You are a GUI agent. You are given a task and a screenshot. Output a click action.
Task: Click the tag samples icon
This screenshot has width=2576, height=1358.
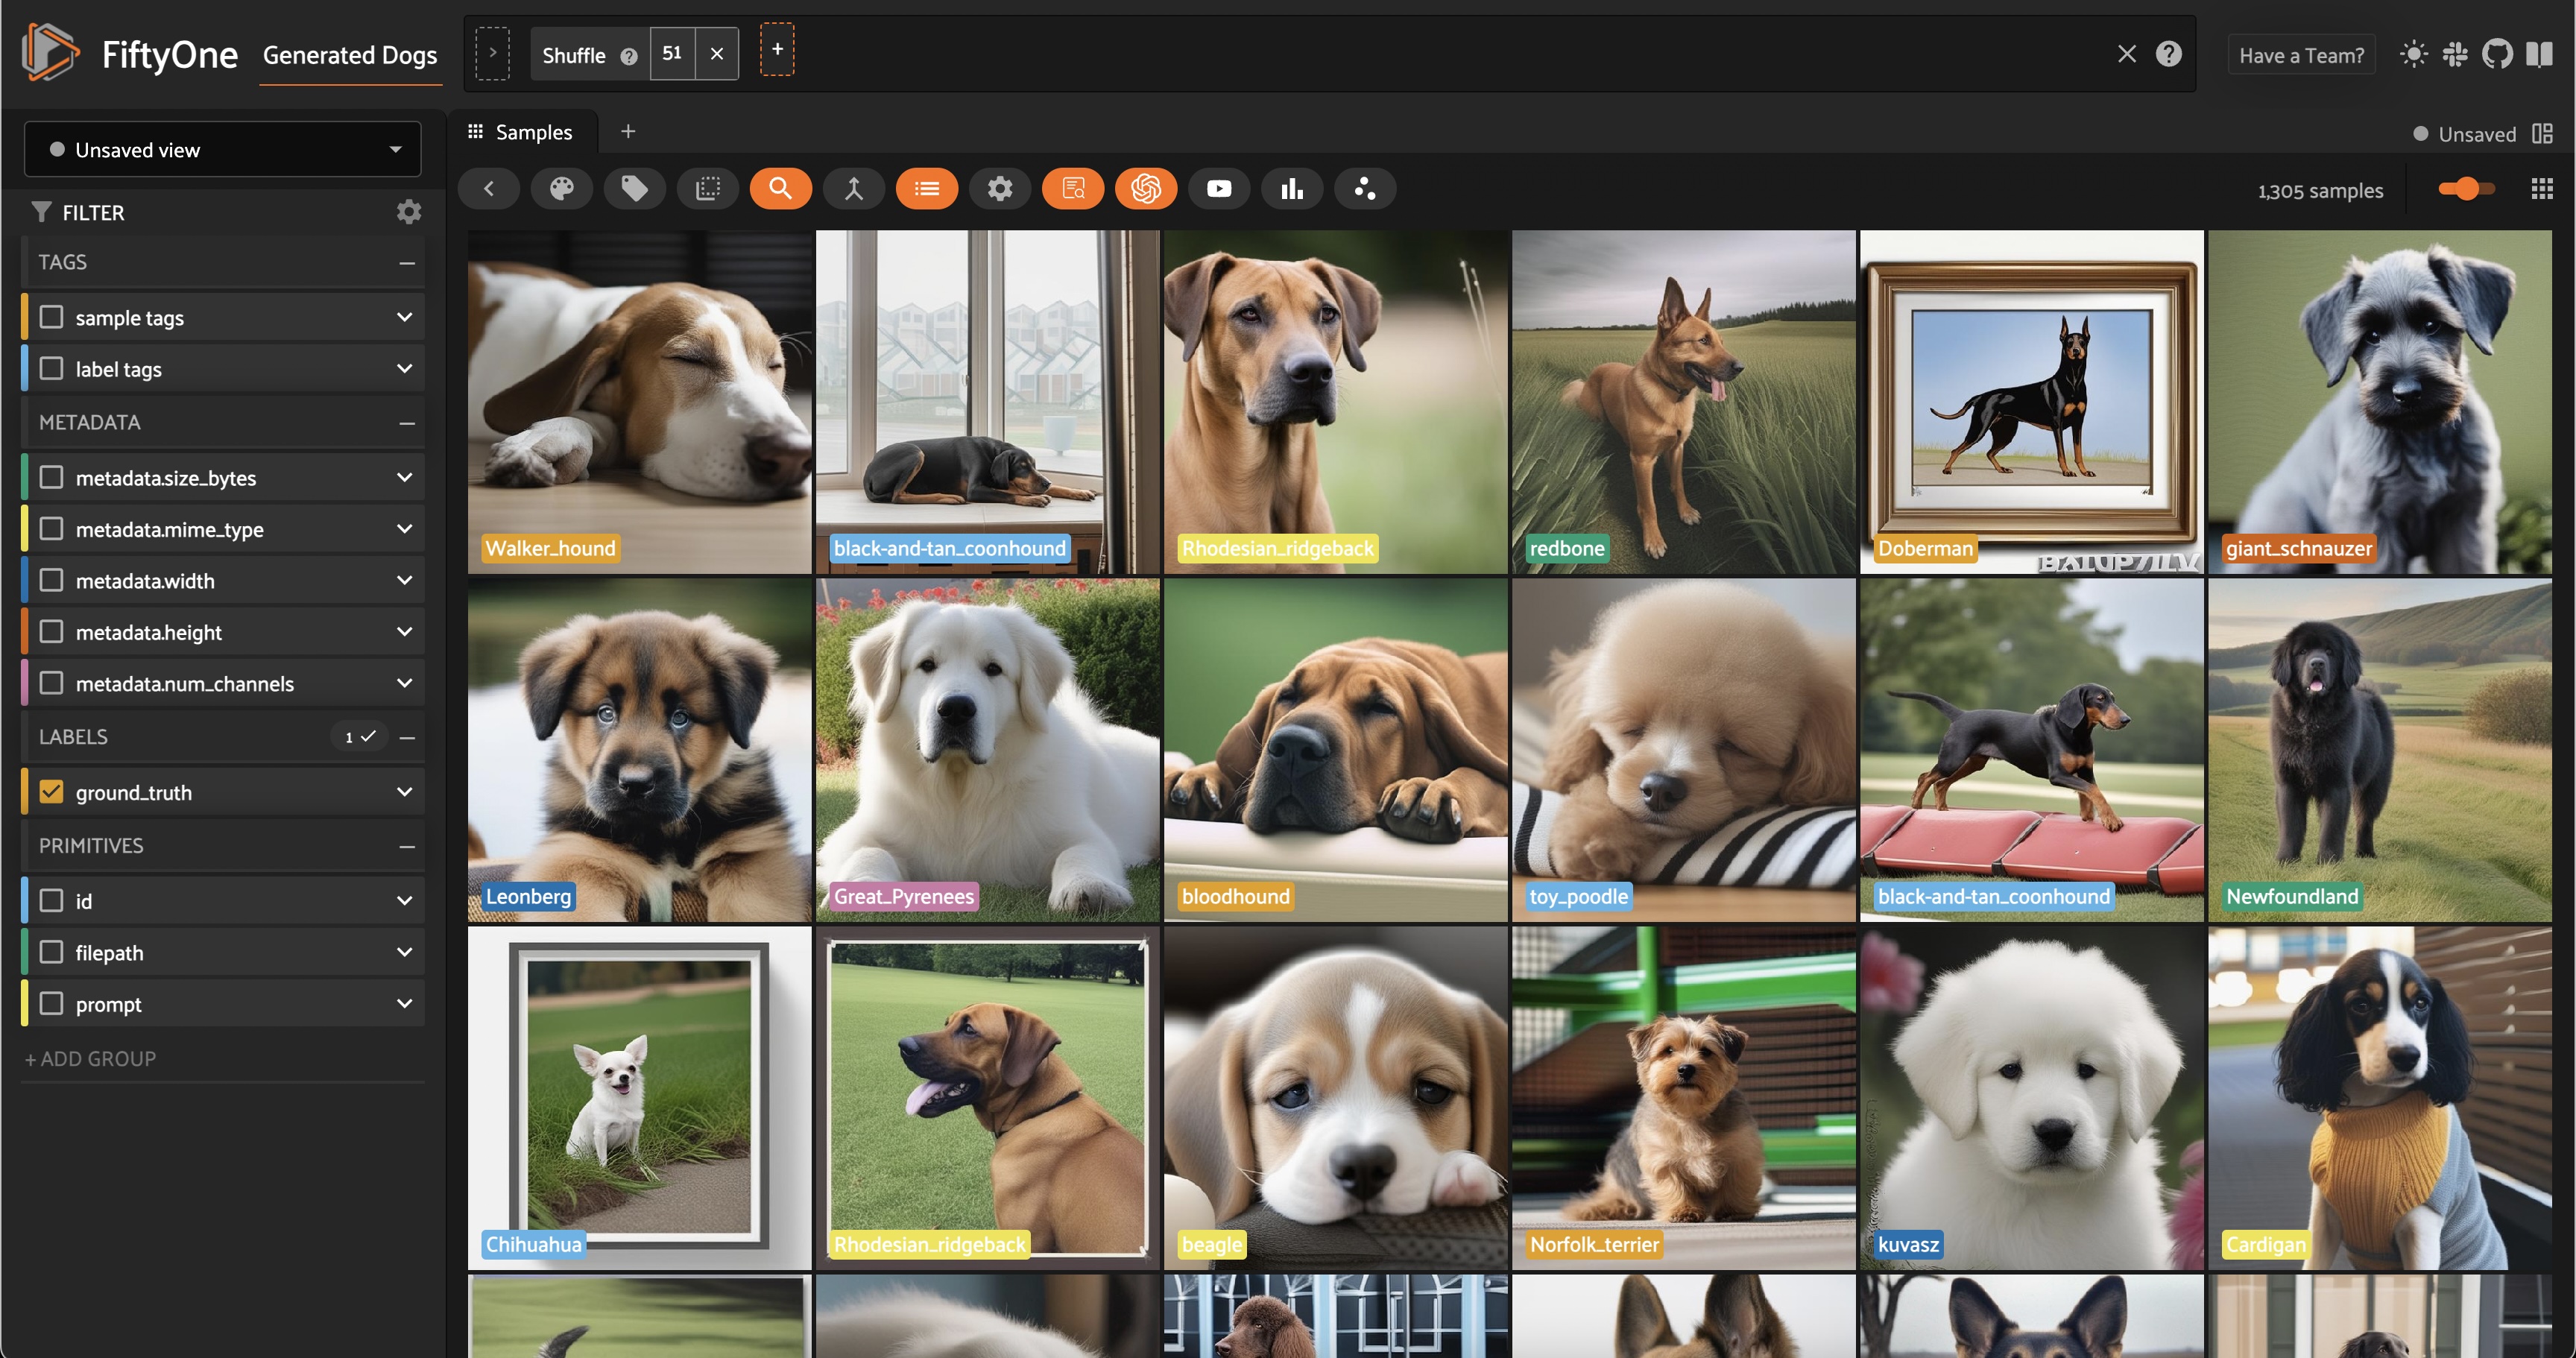click(x=634, y=189)
